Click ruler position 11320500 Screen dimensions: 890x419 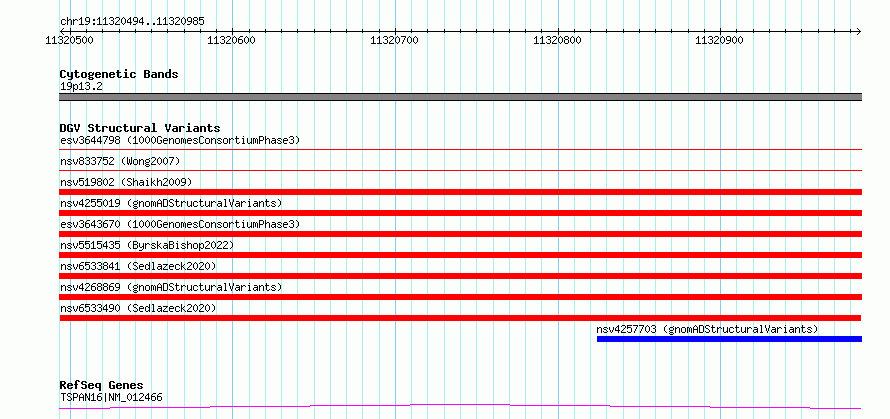pyautogui.click(x=69, y=40)
